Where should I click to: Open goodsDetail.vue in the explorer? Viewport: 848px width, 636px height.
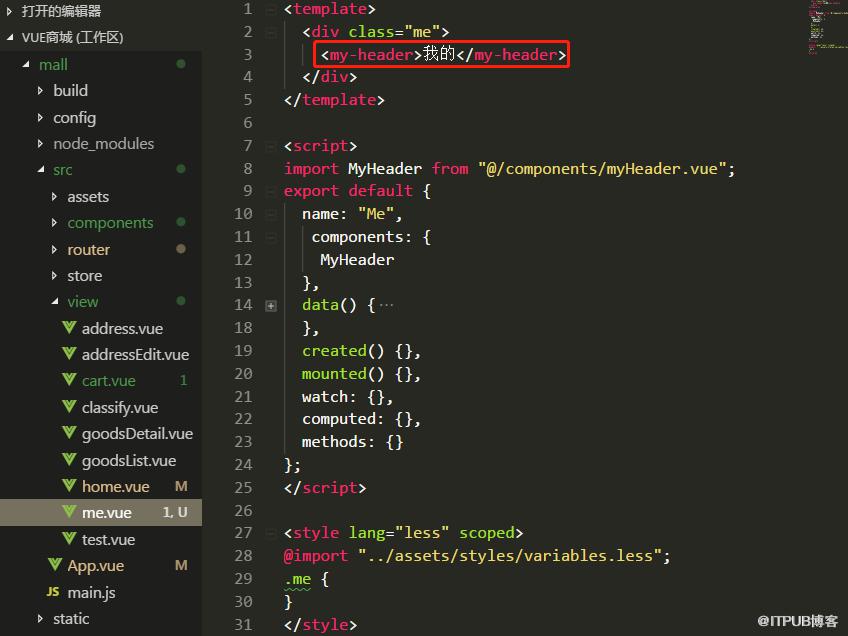tap(137, 434)
